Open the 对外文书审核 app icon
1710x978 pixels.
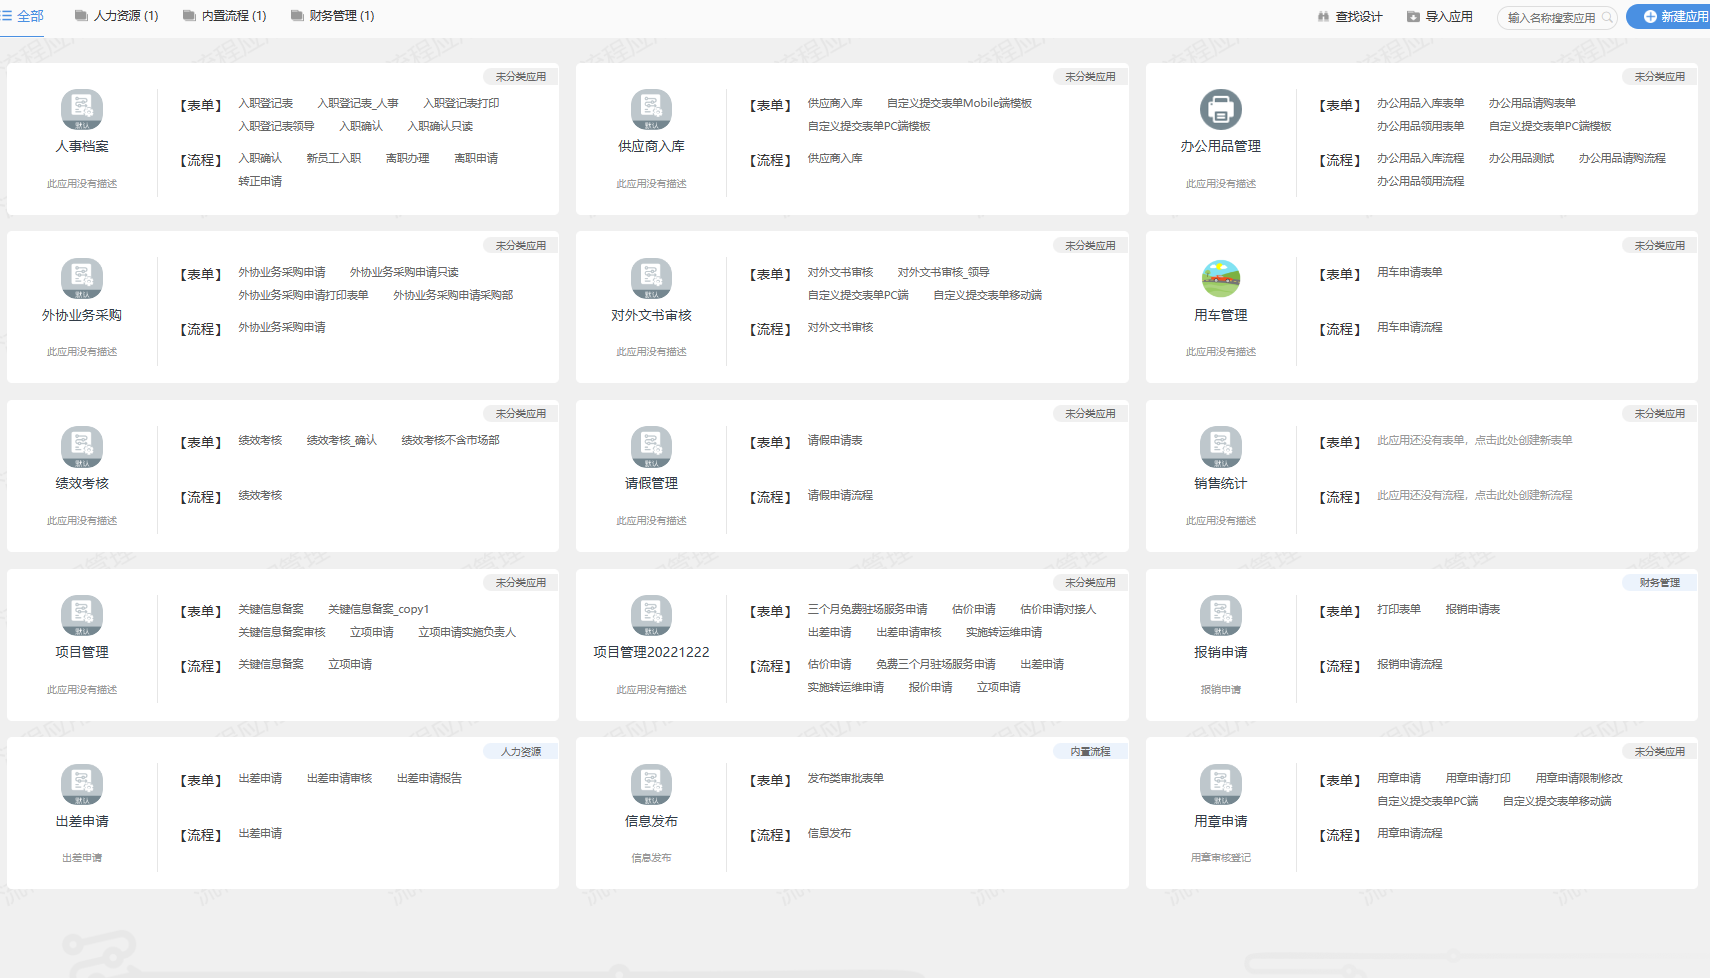click(x=651, y=279)
